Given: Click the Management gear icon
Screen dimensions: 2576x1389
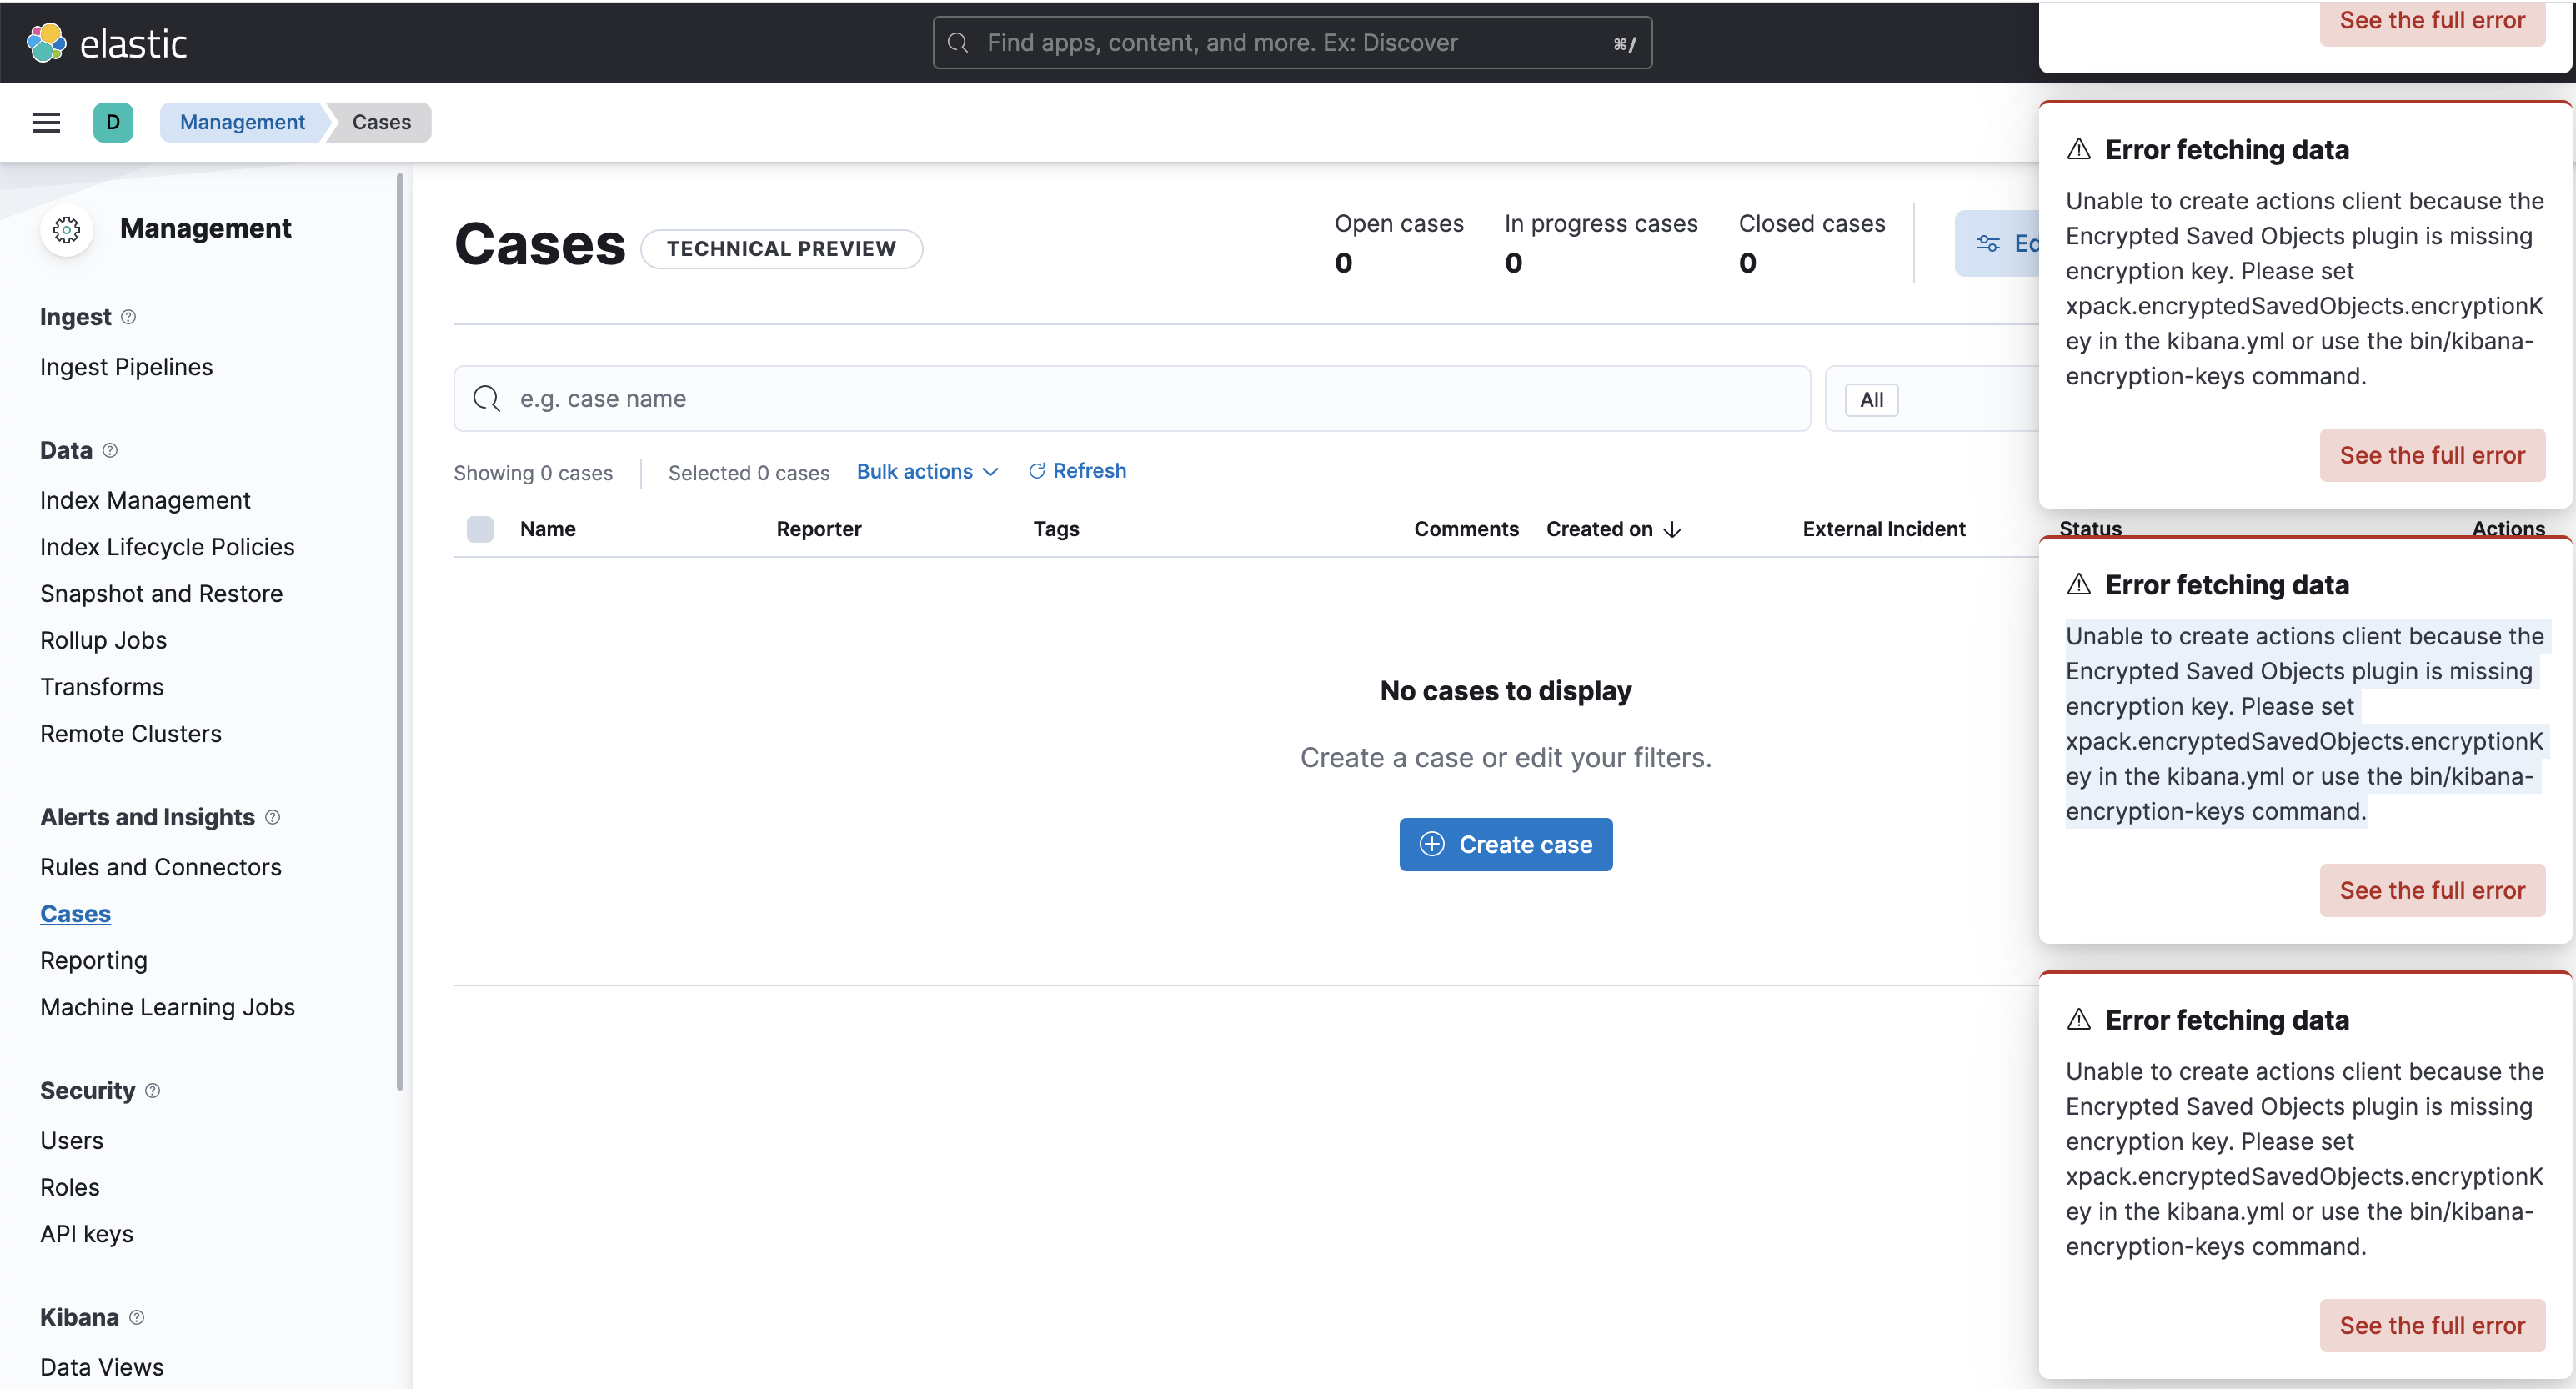Looking at the screenshot, I should [66, 230].
